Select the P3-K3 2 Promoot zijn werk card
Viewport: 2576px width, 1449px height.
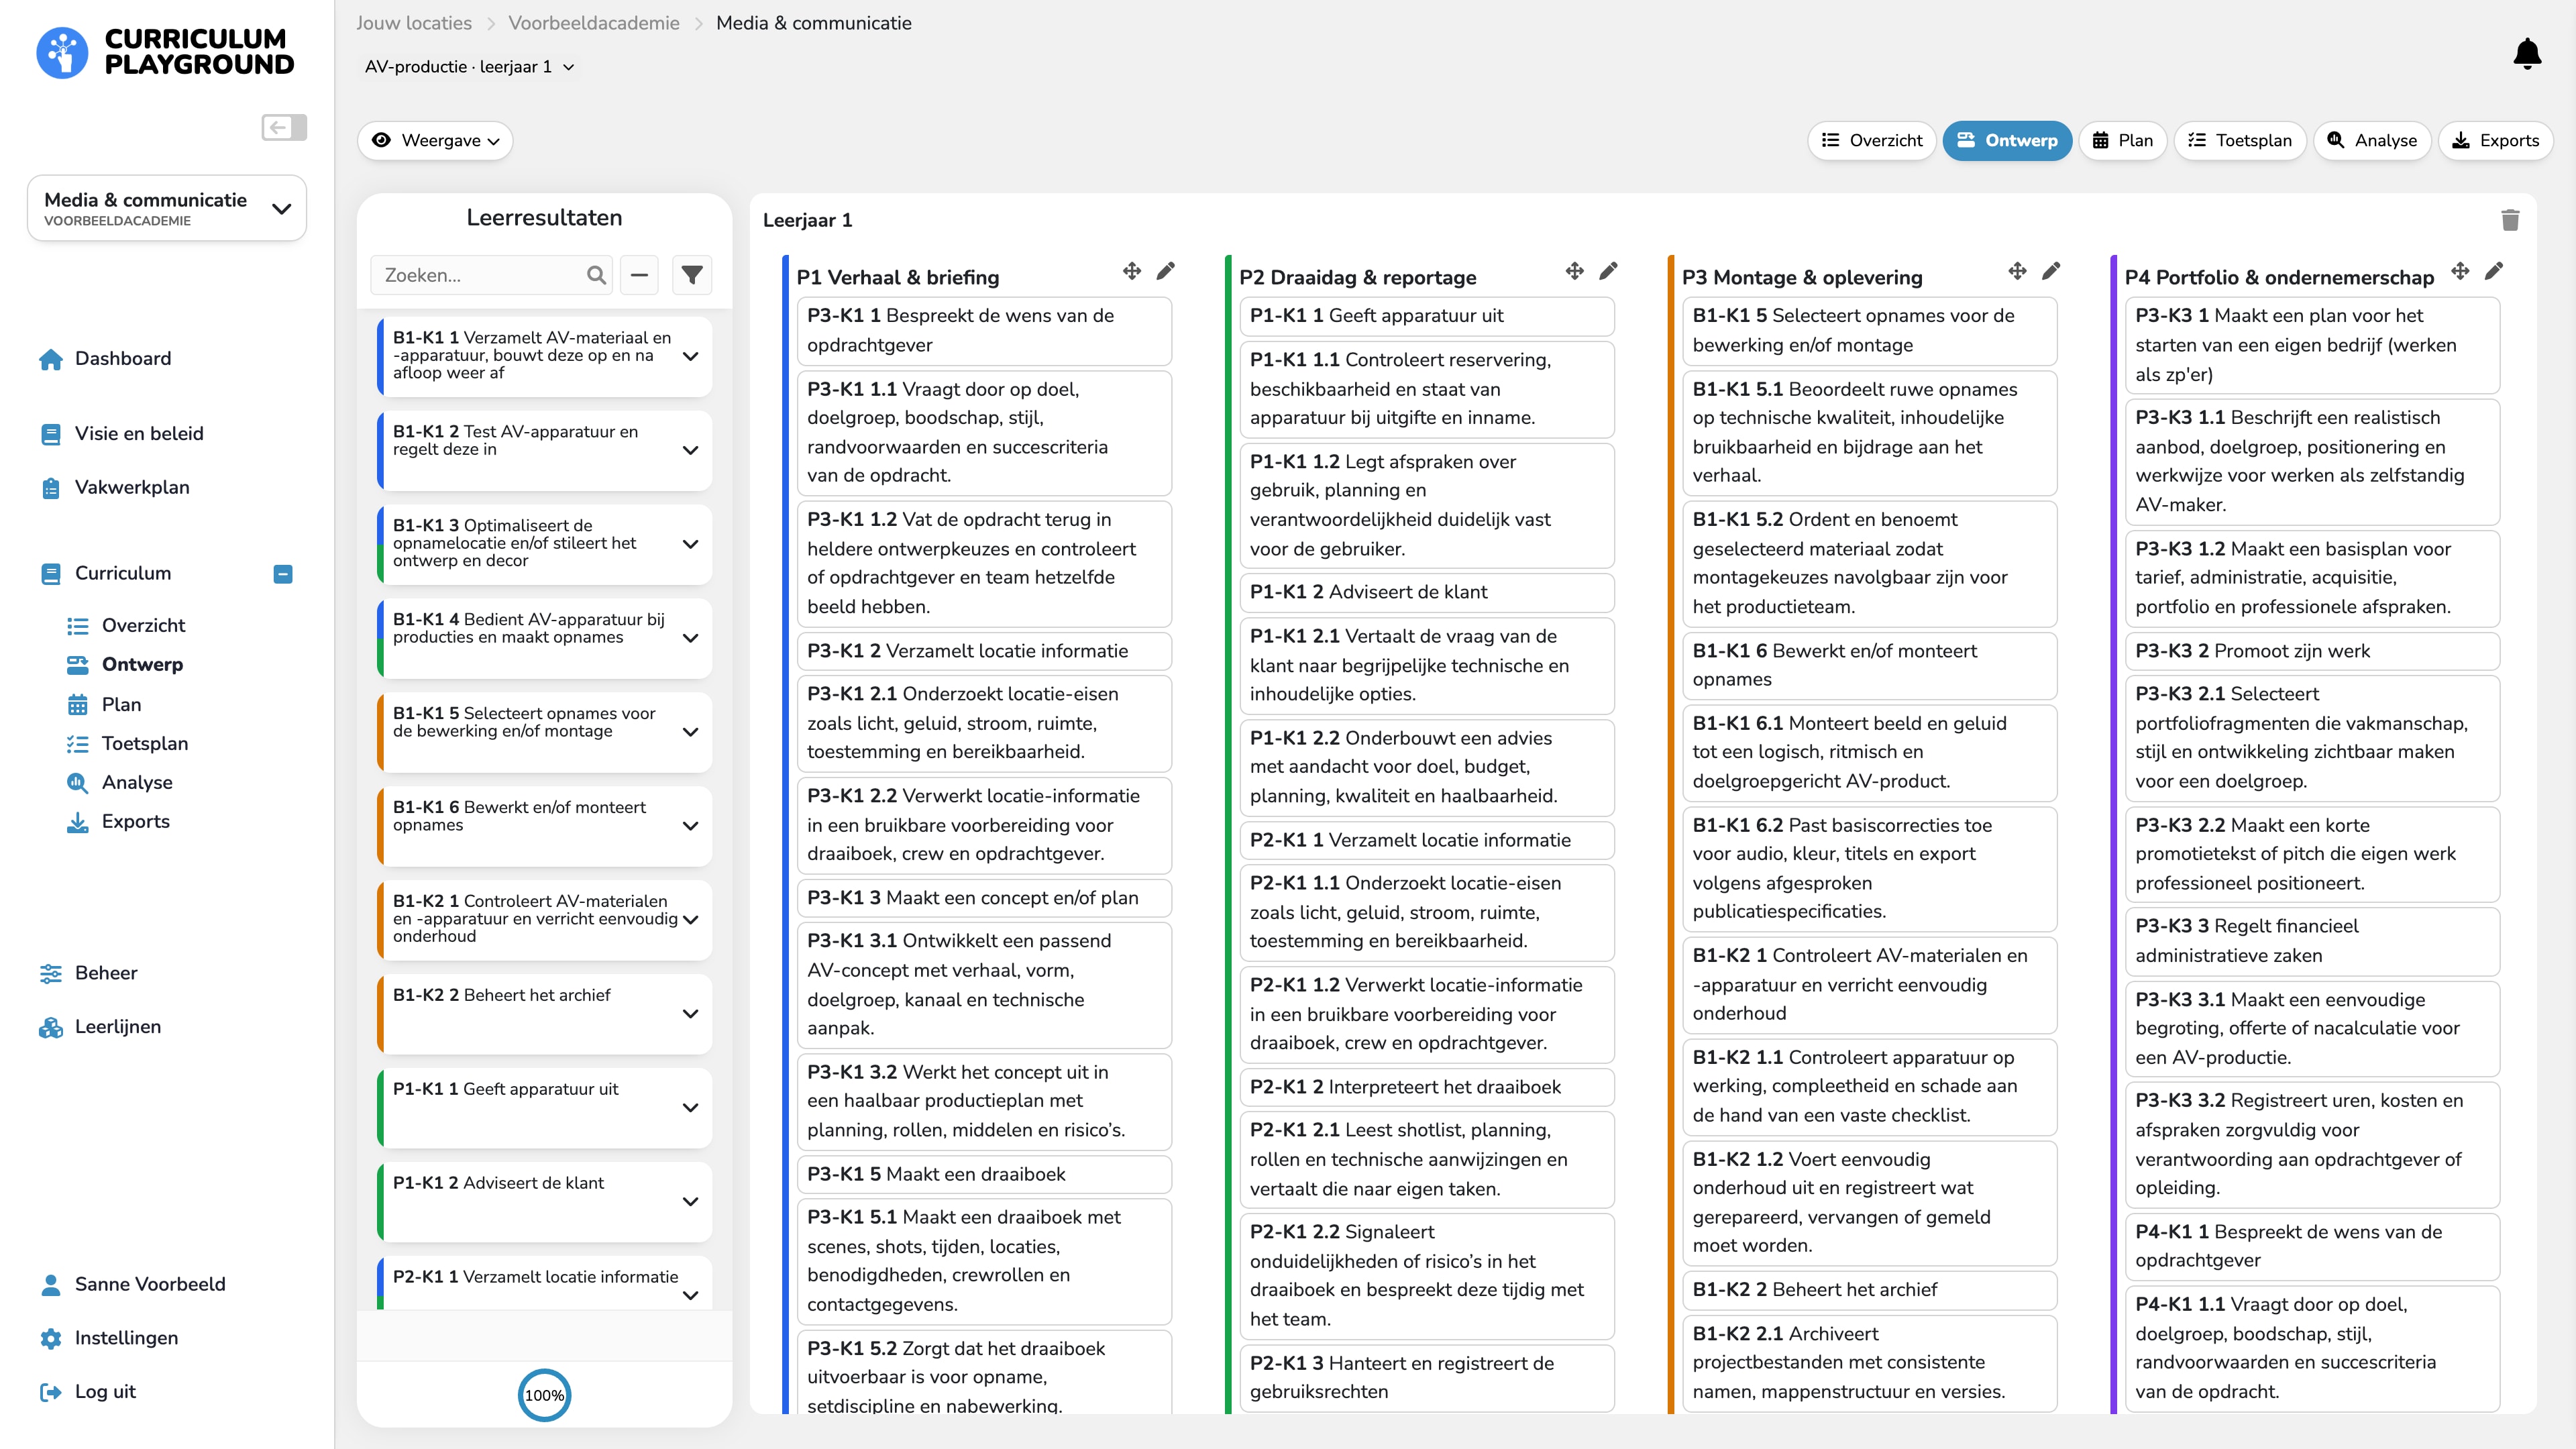pos(2312,651)
